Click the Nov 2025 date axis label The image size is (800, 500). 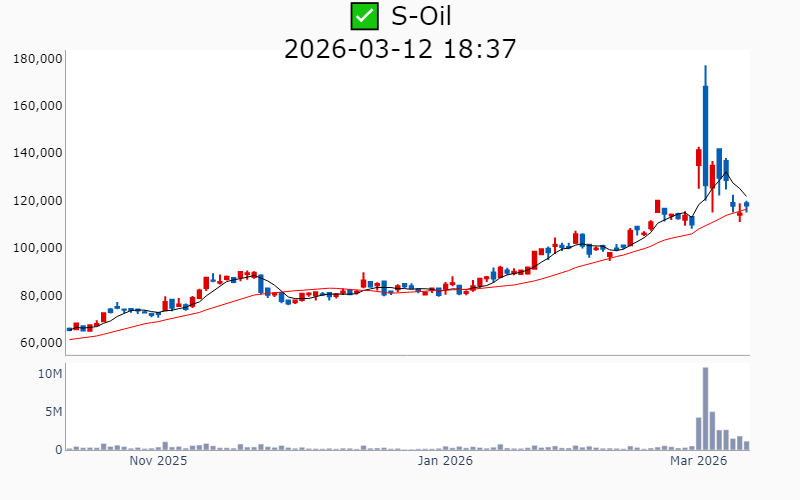[x=158, y=461]
